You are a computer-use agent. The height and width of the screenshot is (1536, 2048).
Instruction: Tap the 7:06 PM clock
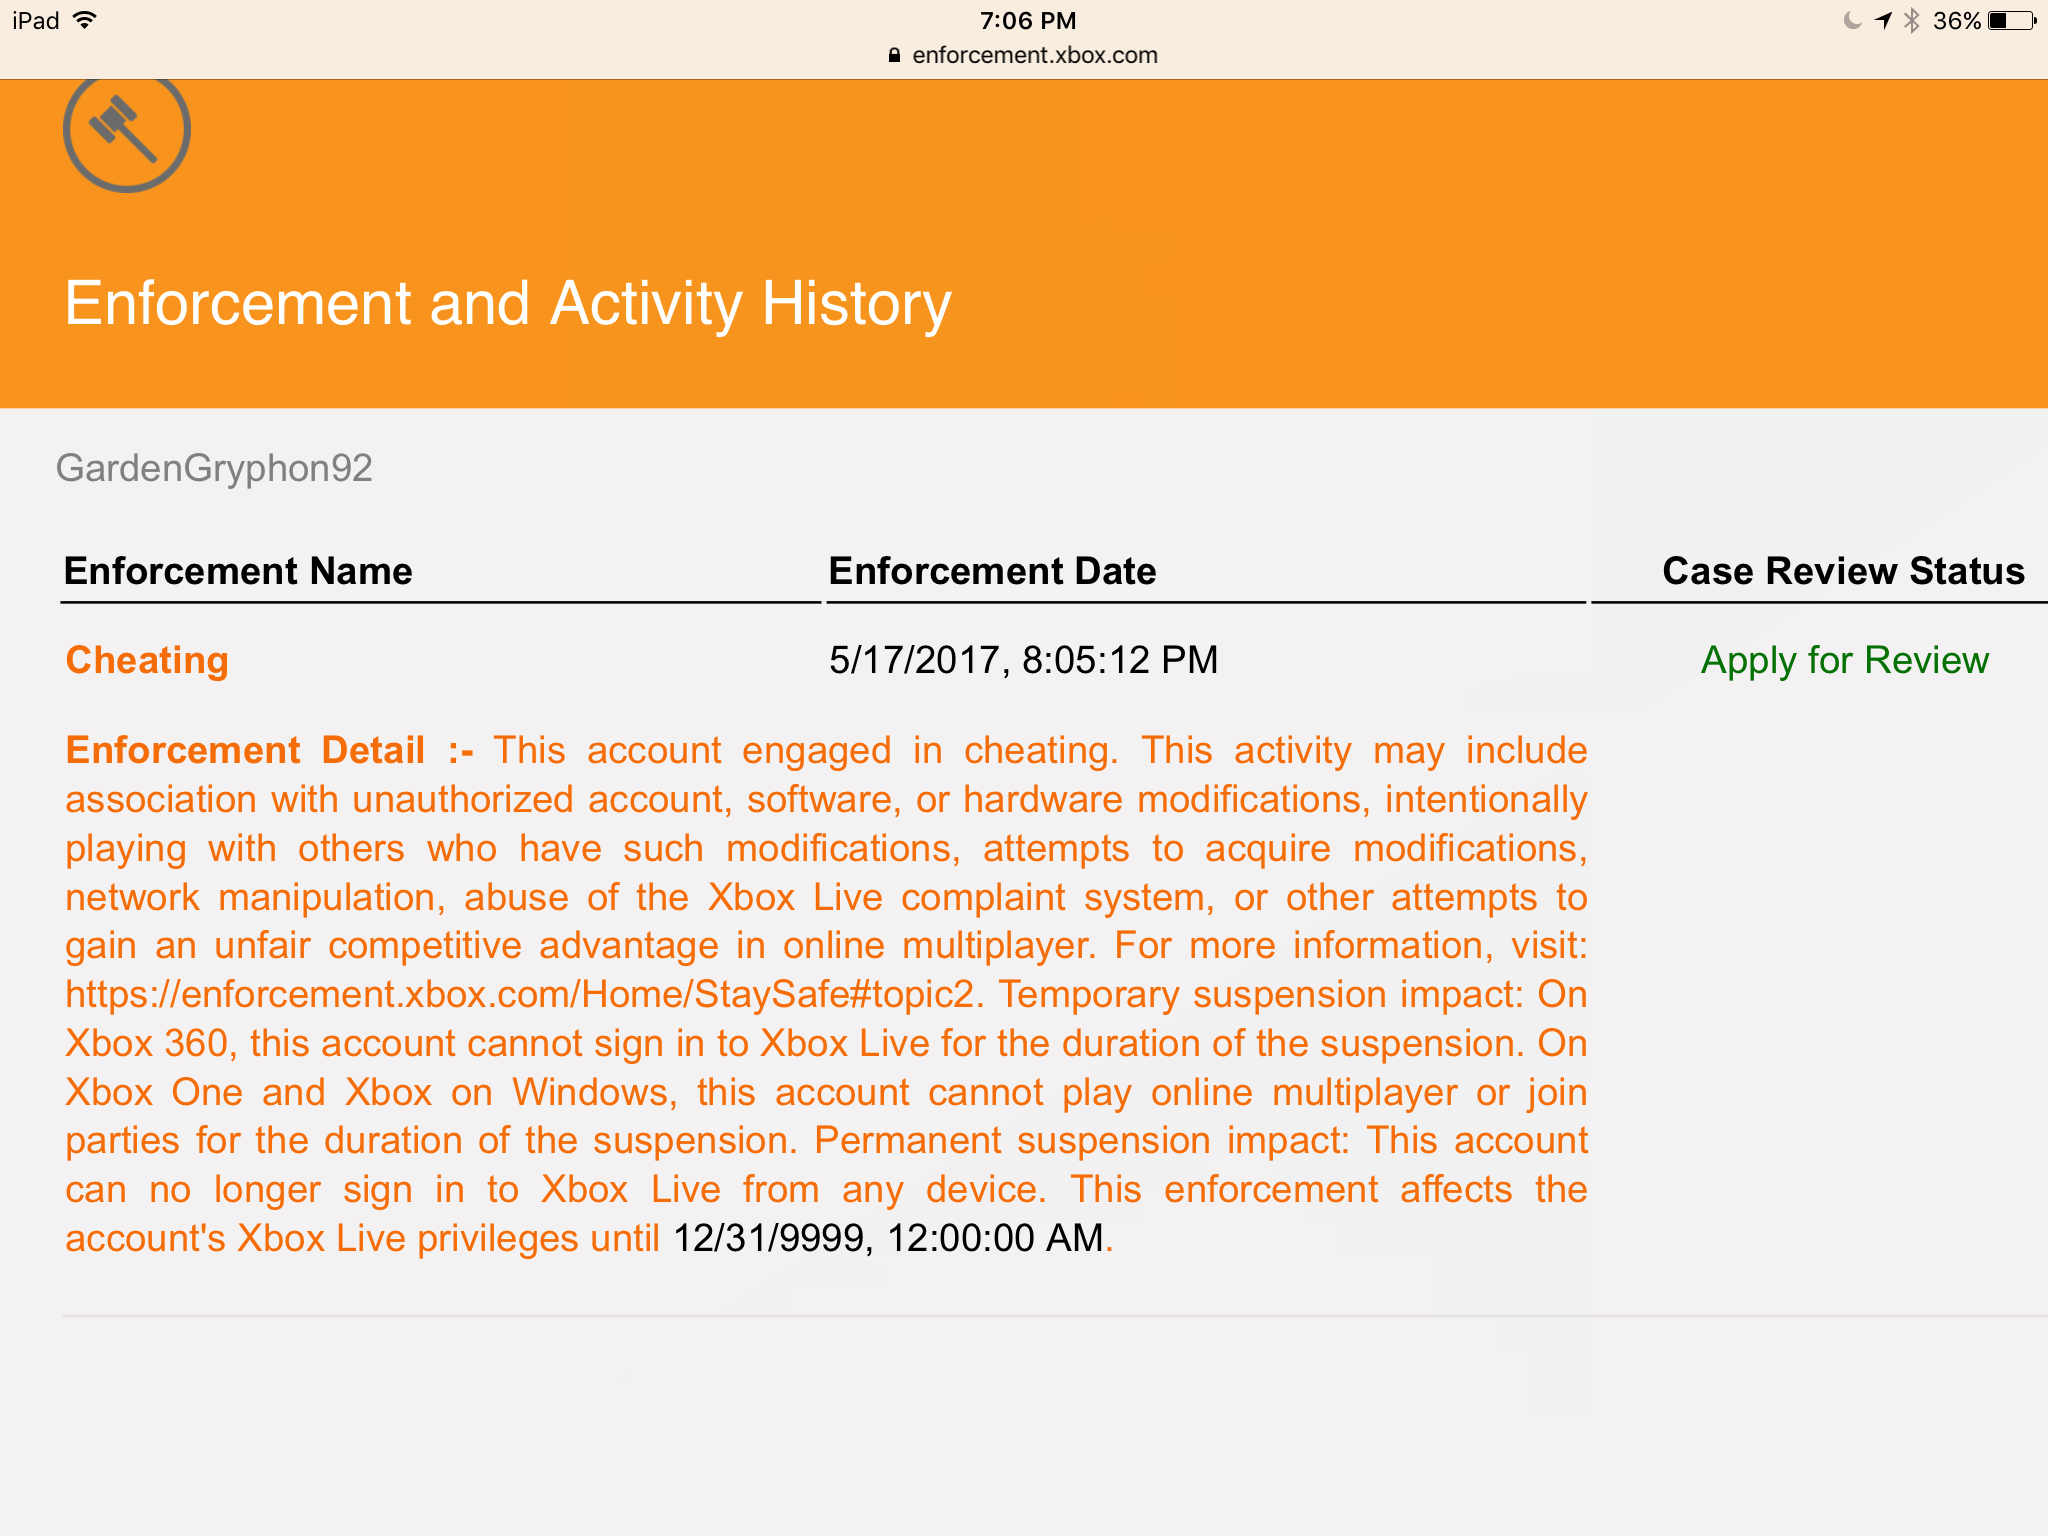coord(1028,20)
